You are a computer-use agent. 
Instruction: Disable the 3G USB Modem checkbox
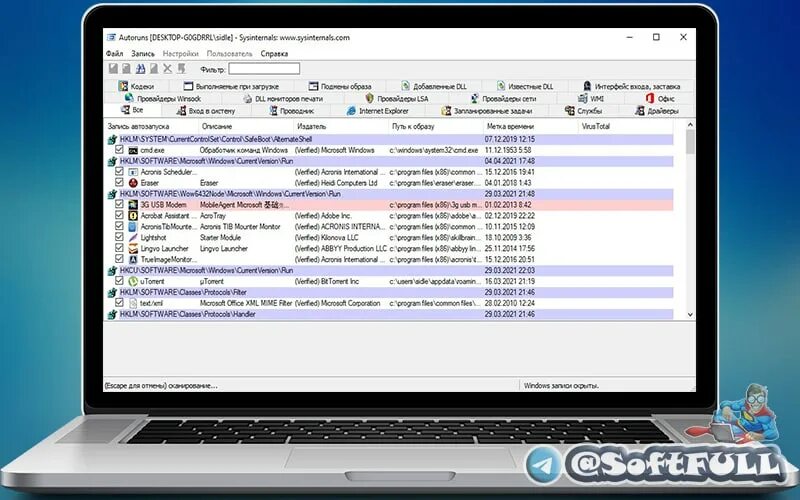119,204
